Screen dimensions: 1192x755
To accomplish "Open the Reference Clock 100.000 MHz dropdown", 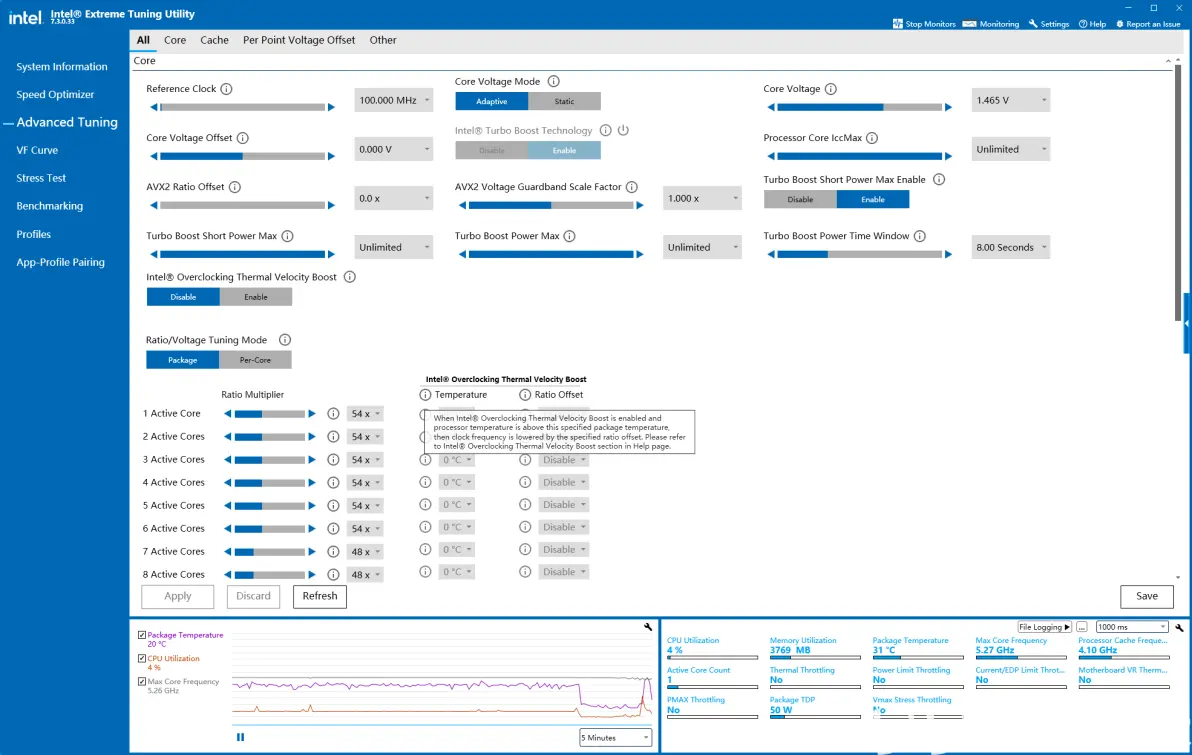I will [394, 100].
